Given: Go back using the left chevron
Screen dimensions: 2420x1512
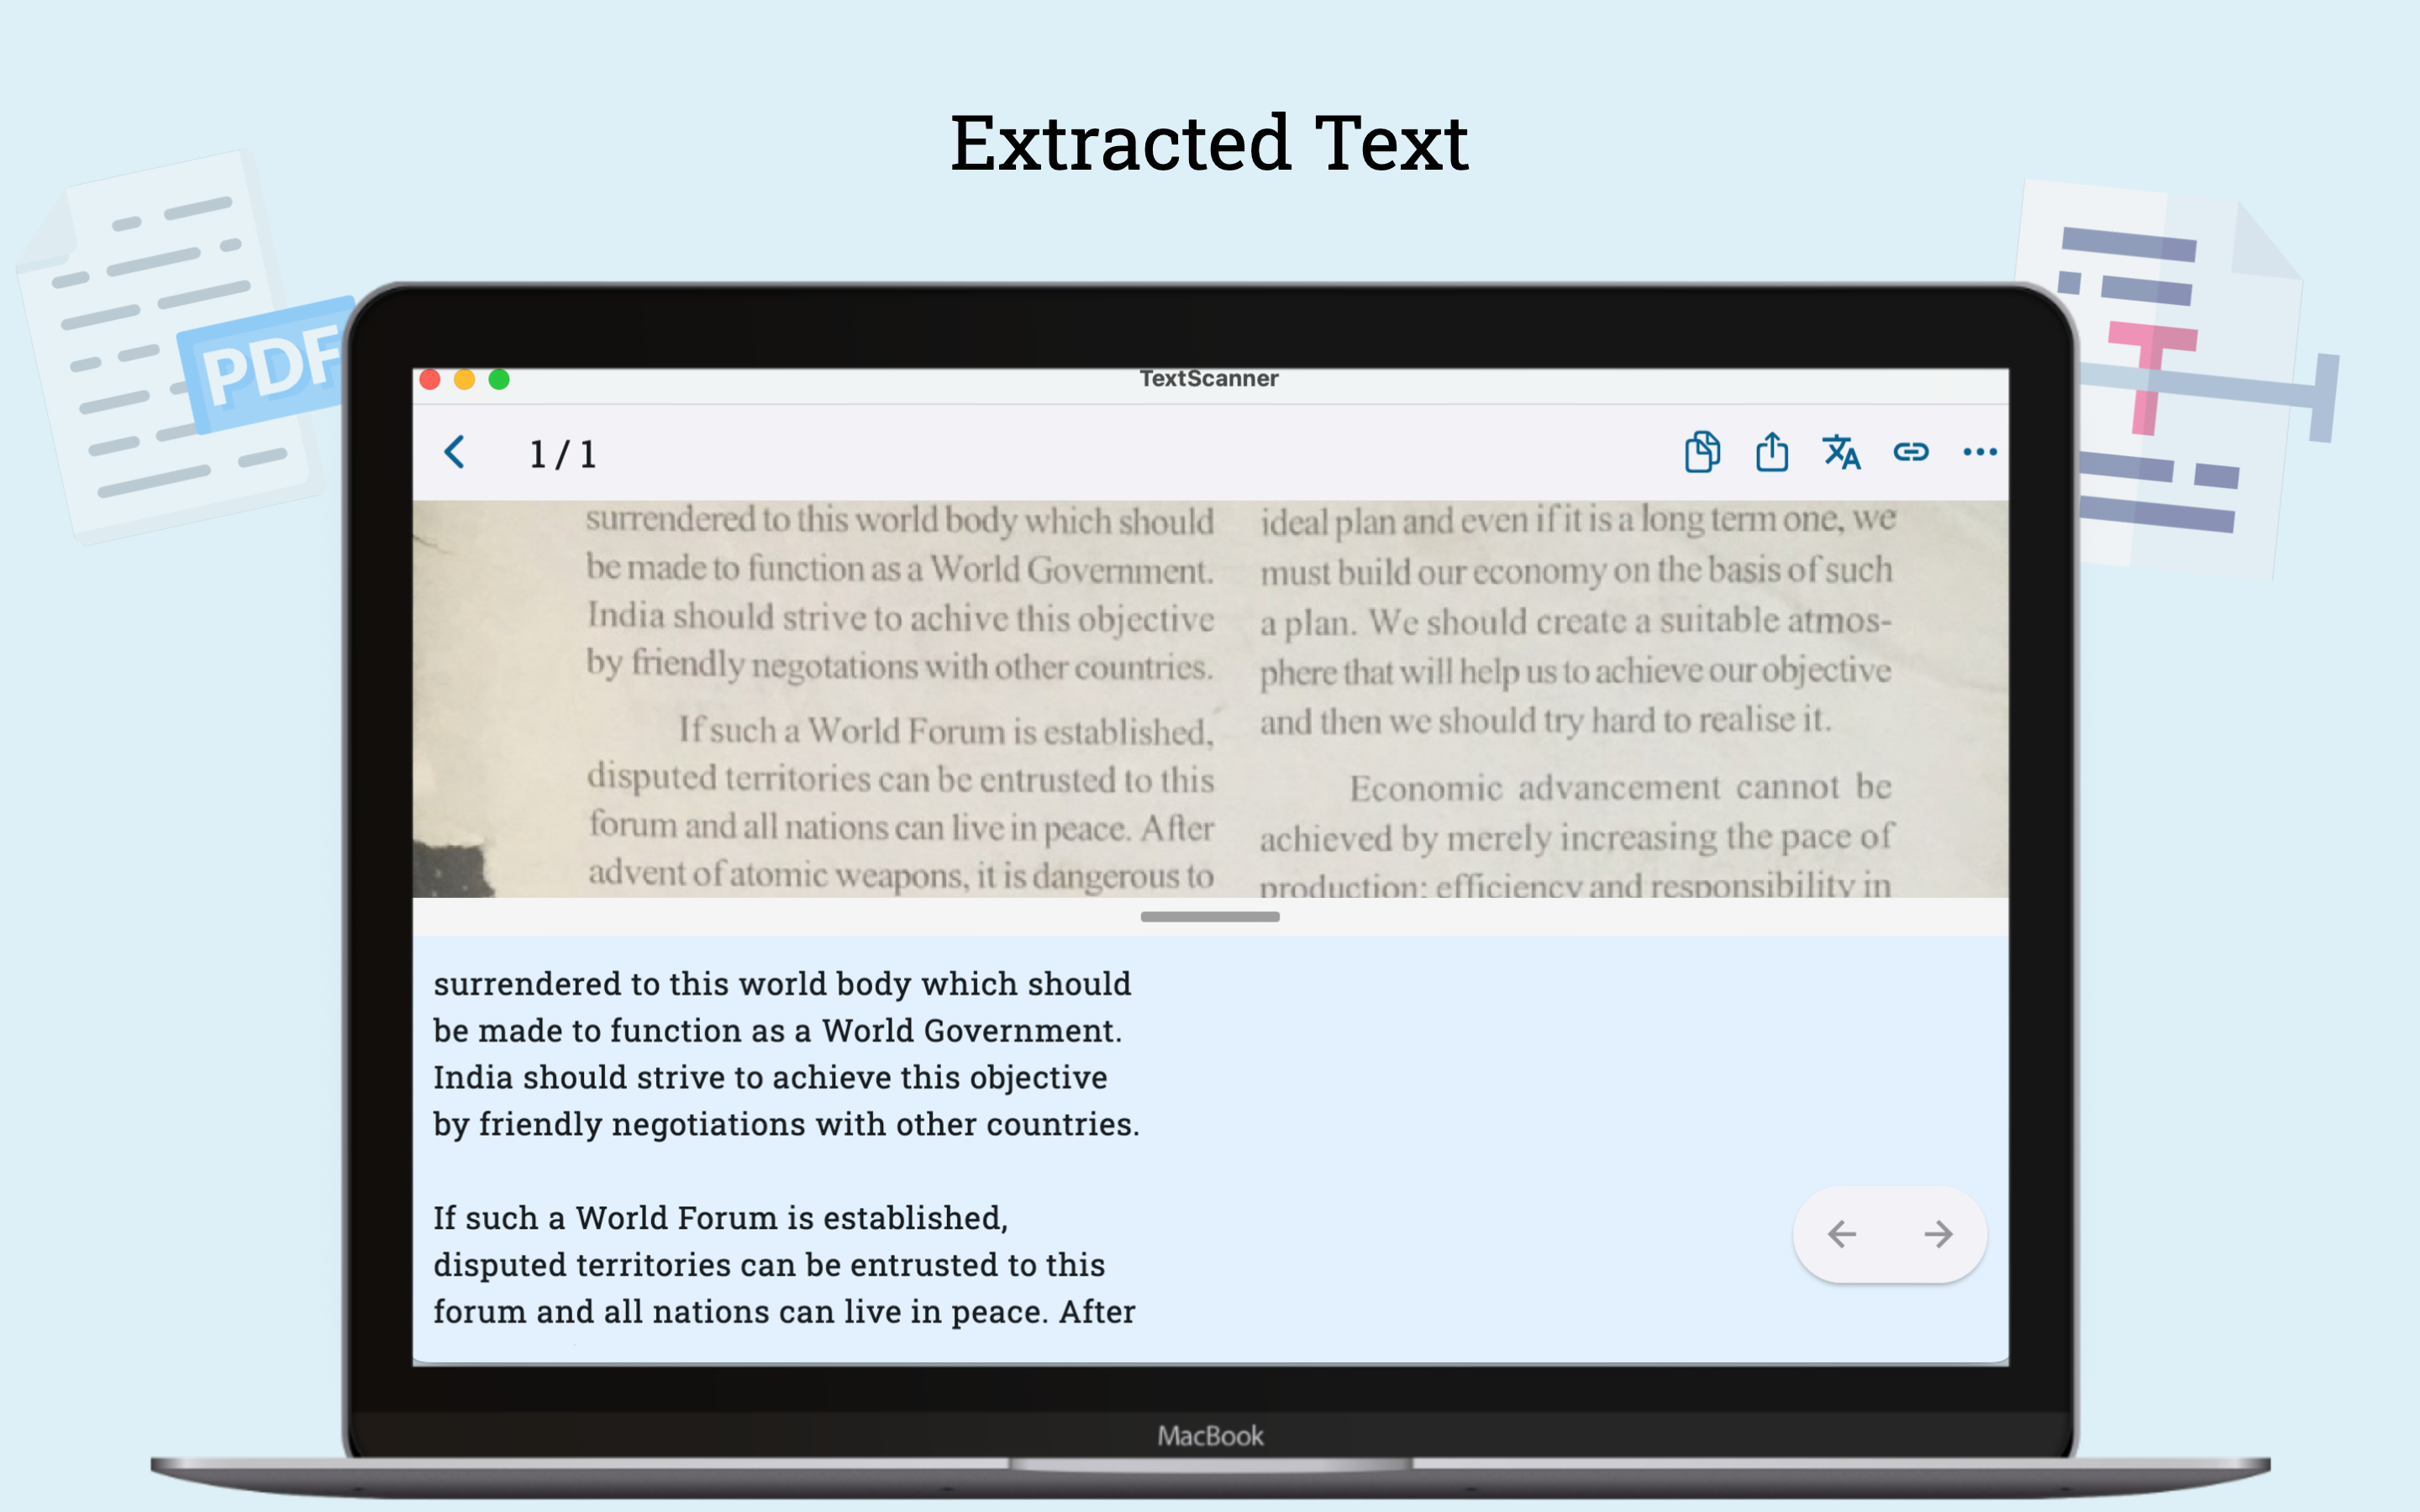Looking at the screenshot, I should tap(455, 452).
